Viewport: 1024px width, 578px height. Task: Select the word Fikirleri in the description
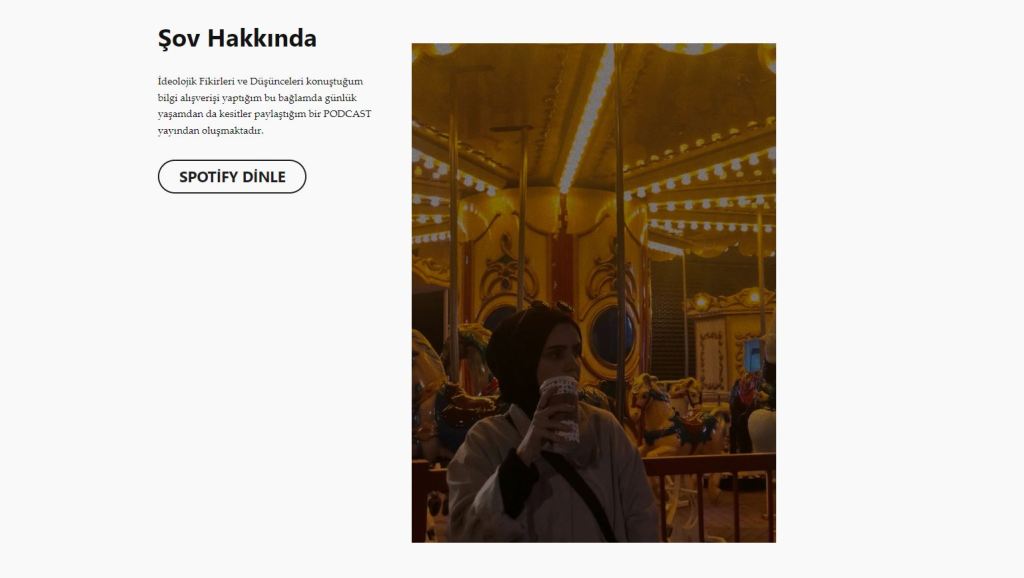coord(217,82)
